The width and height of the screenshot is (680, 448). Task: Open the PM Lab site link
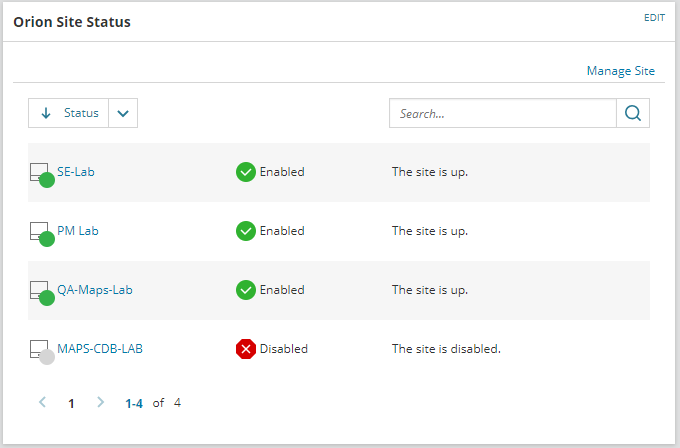coord(78,231)
